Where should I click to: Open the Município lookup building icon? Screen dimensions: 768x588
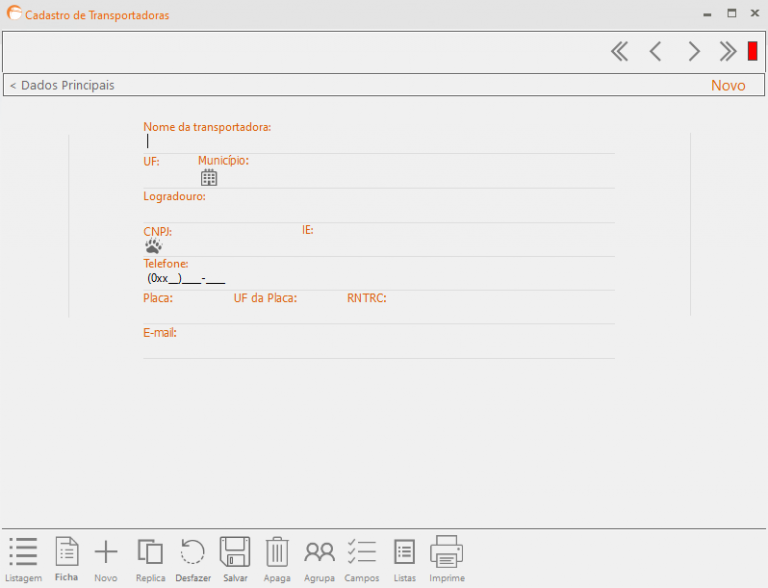click(209, 178)
